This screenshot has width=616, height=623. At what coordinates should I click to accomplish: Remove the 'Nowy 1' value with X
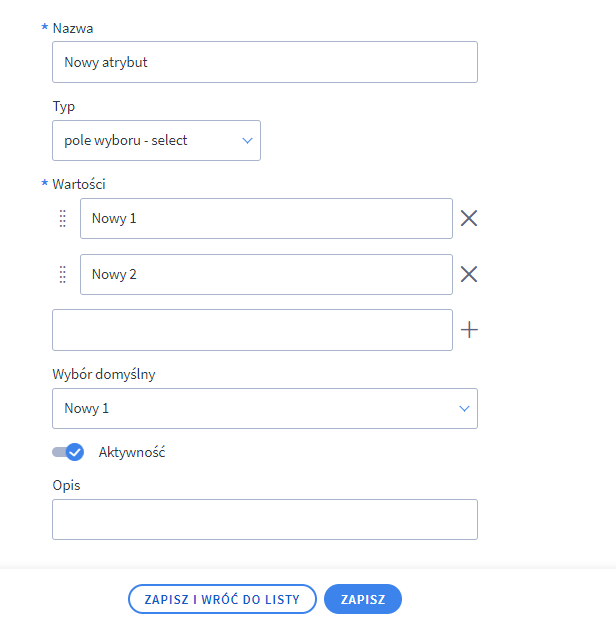point(468,218)
